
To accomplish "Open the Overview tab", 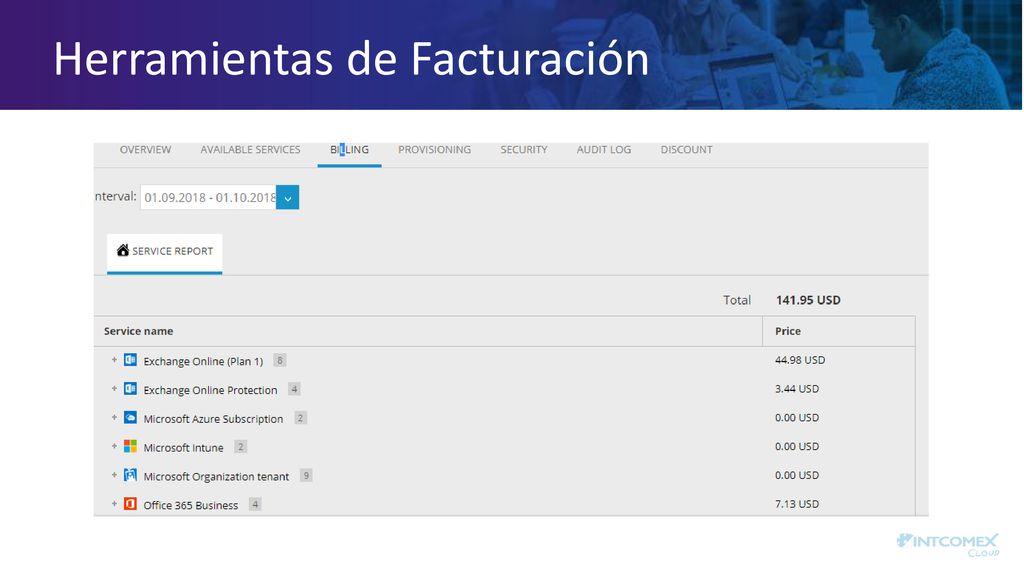I will click(145, 150).
